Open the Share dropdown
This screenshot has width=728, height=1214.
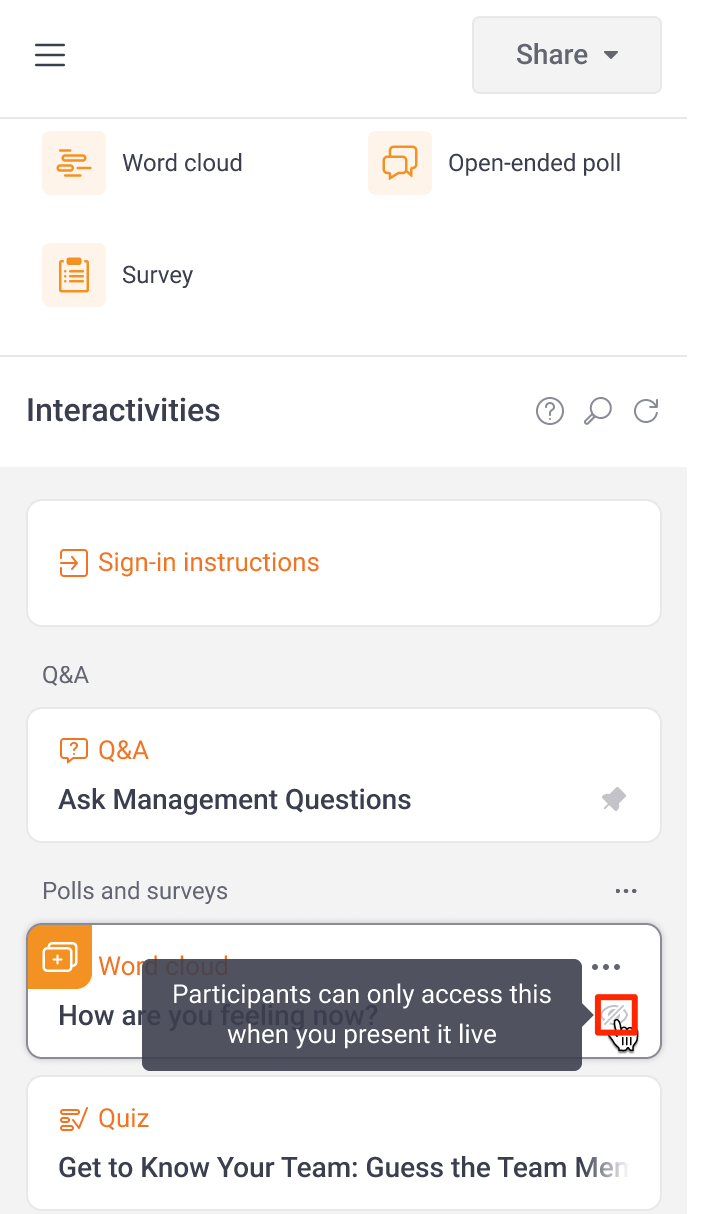(x=566, y=55)
